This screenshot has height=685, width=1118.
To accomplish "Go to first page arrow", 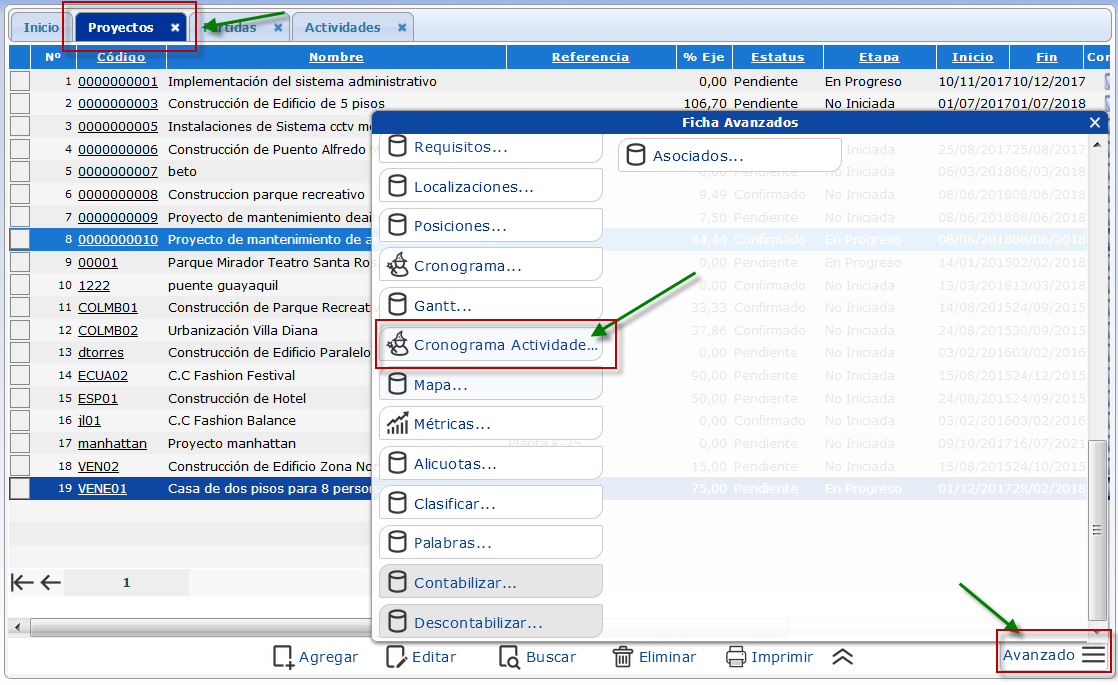I will 22,582.
